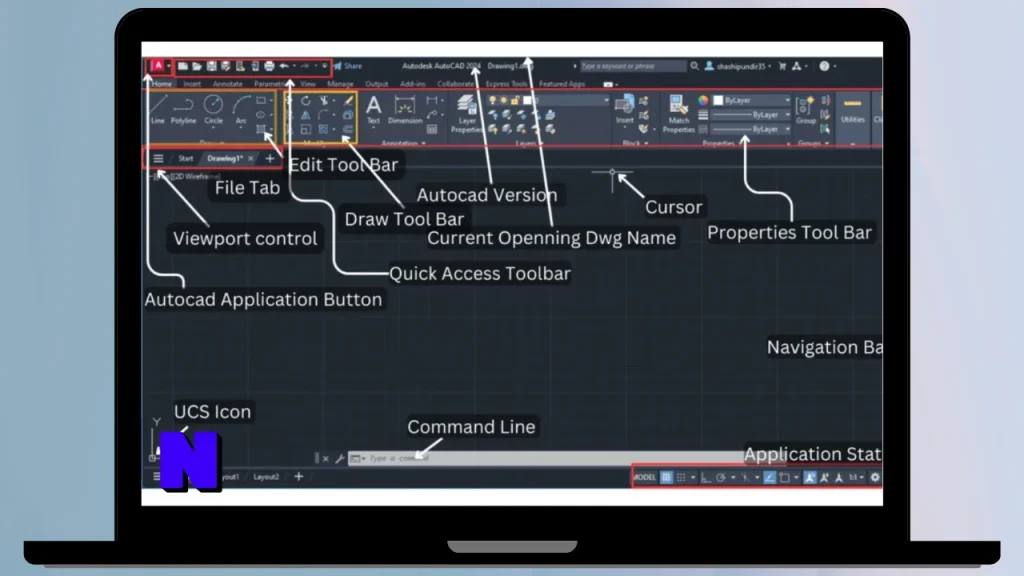Select the Mirror tool
Viewport: 1024px width, 576px height.
[x=306, y=115]
